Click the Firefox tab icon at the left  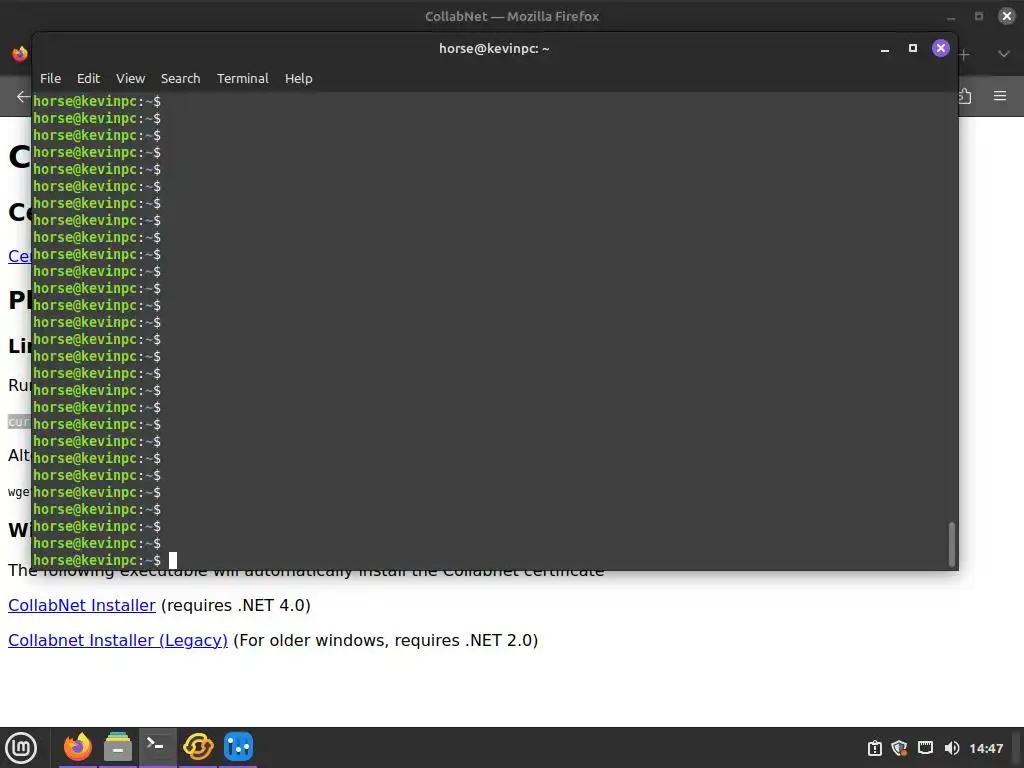pos(20,54)
